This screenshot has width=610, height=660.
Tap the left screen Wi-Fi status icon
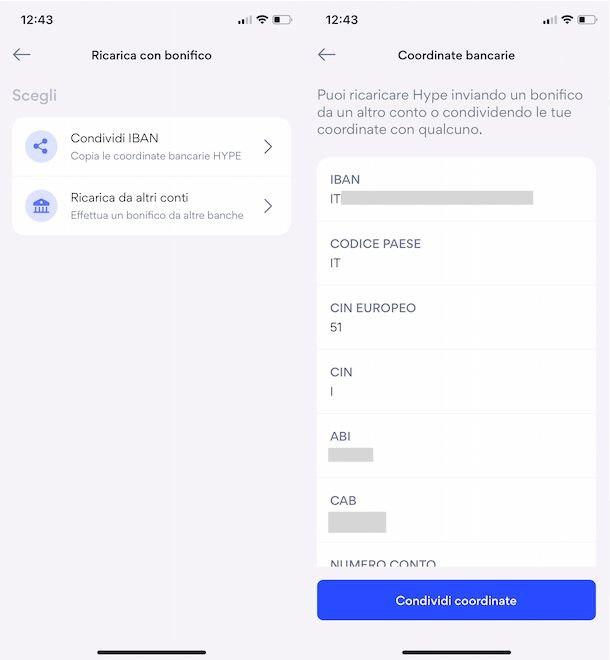pos(262,19)
